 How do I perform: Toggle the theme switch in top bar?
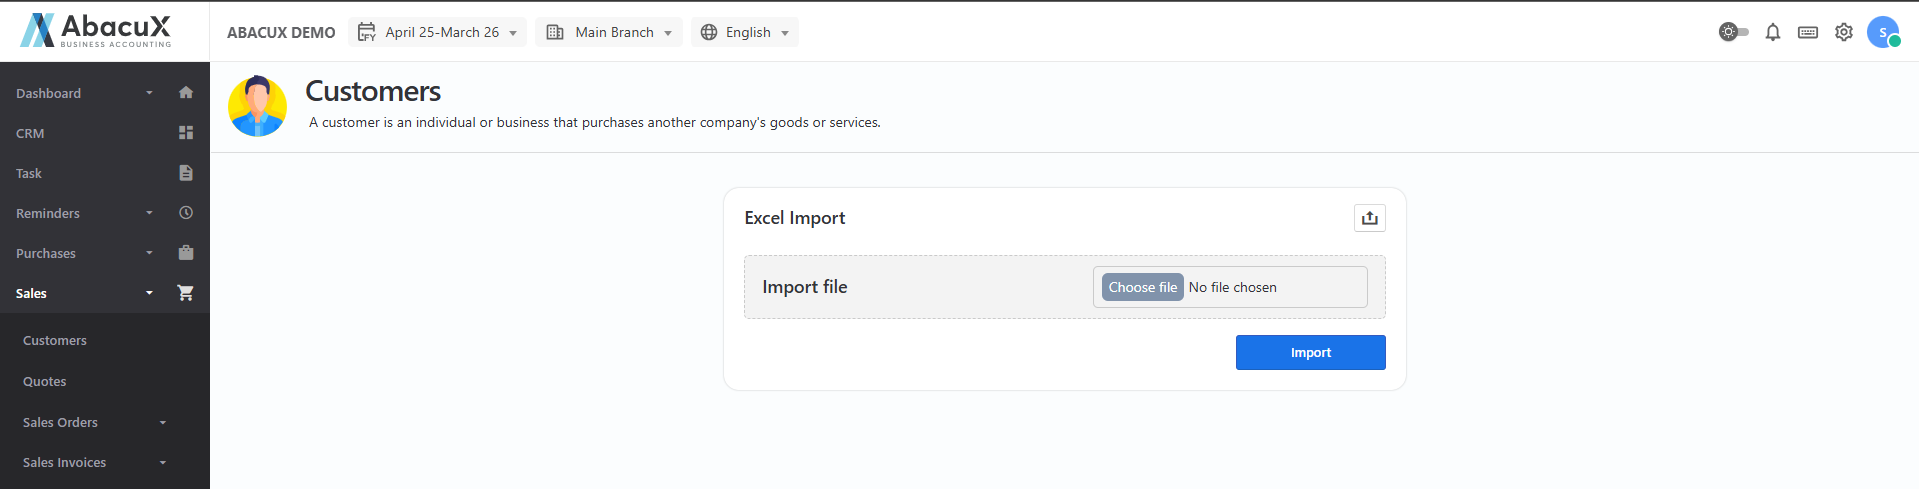1733,32
